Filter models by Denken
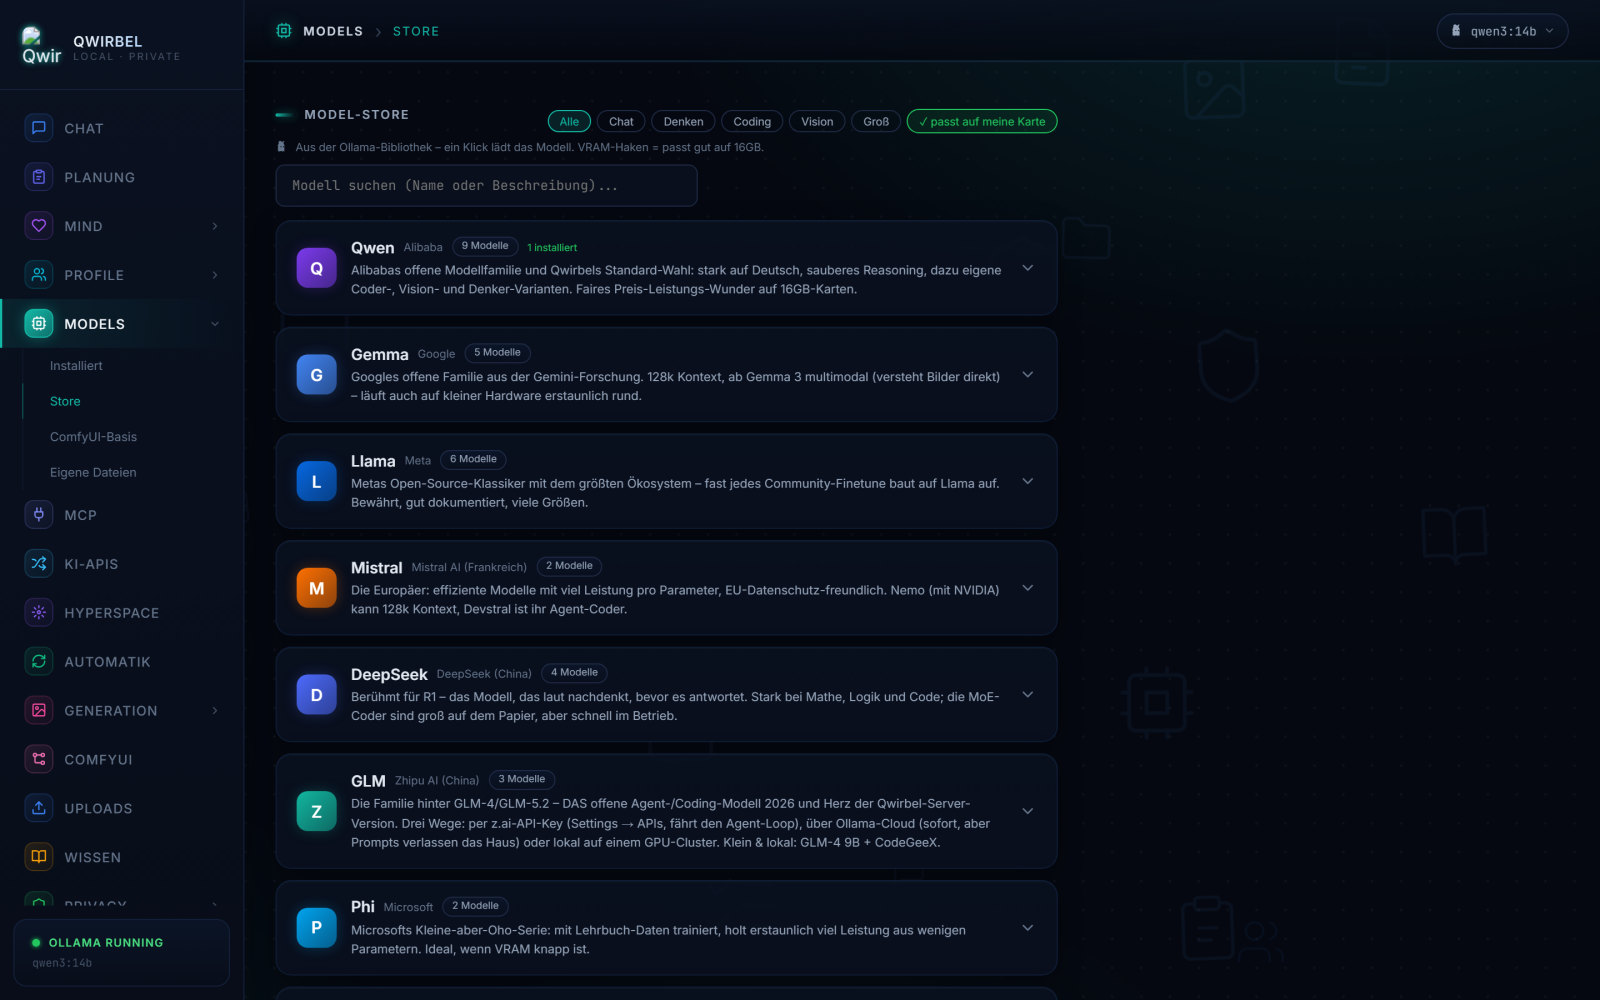Viewport: 1600px width, 1000px height. coord(683,122)
